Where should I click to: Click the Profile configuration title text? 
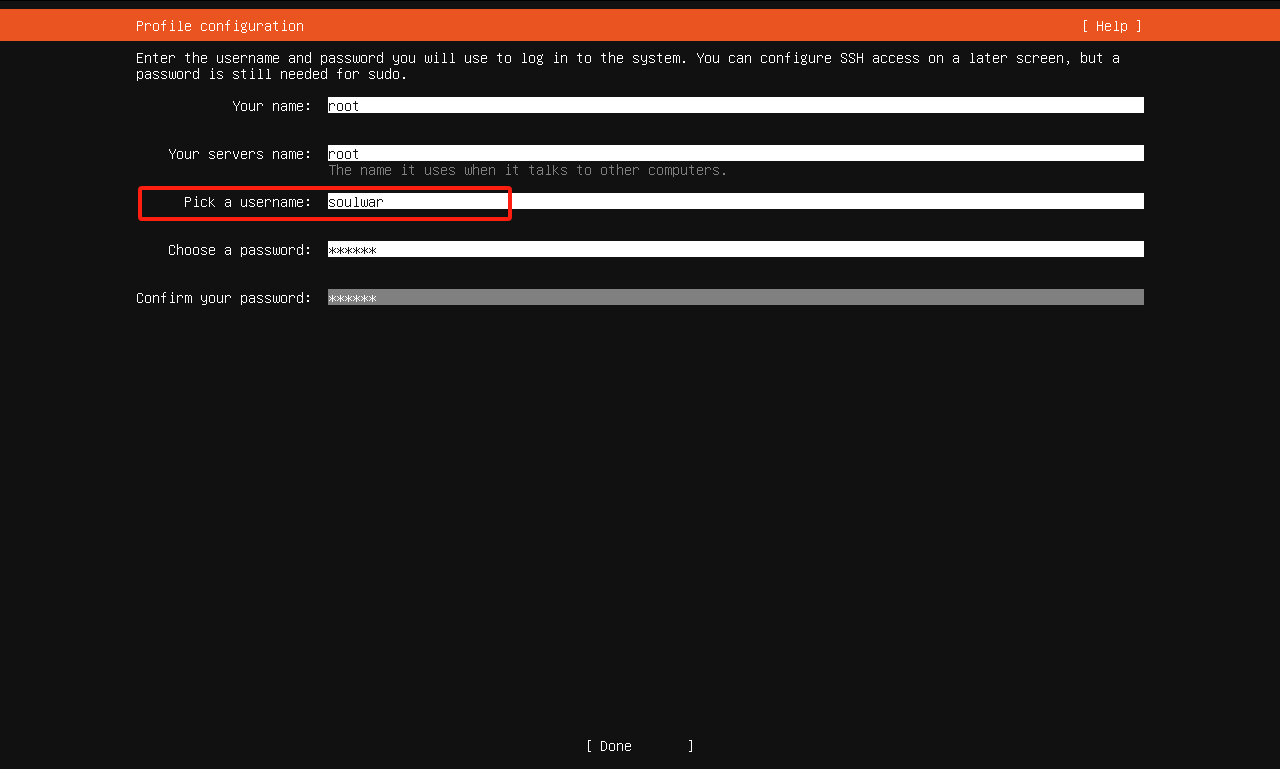pos(220,26)
